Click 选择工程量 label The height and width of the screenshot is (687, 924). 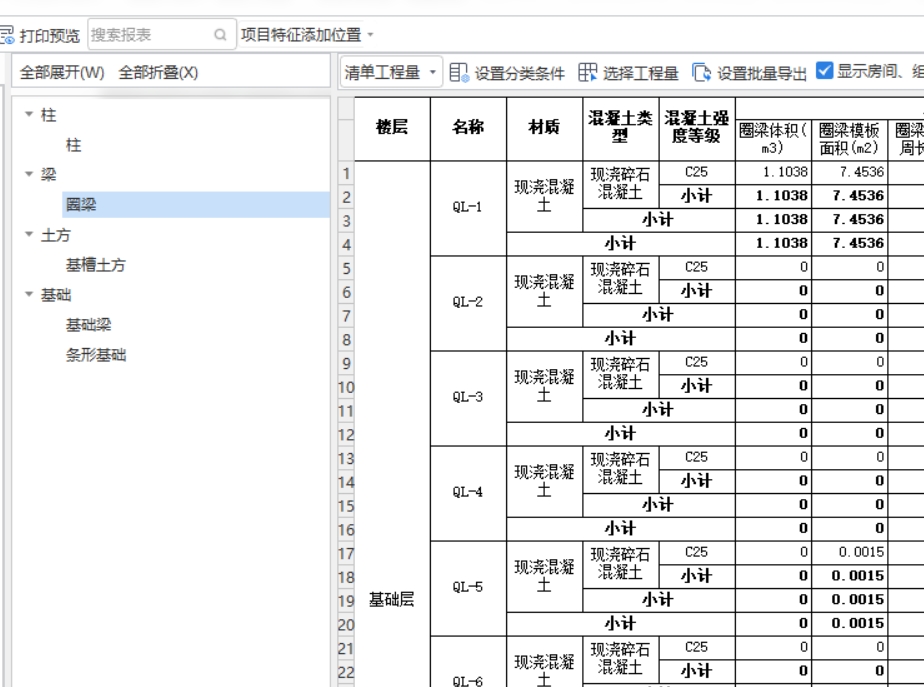[x=641, y=73]
